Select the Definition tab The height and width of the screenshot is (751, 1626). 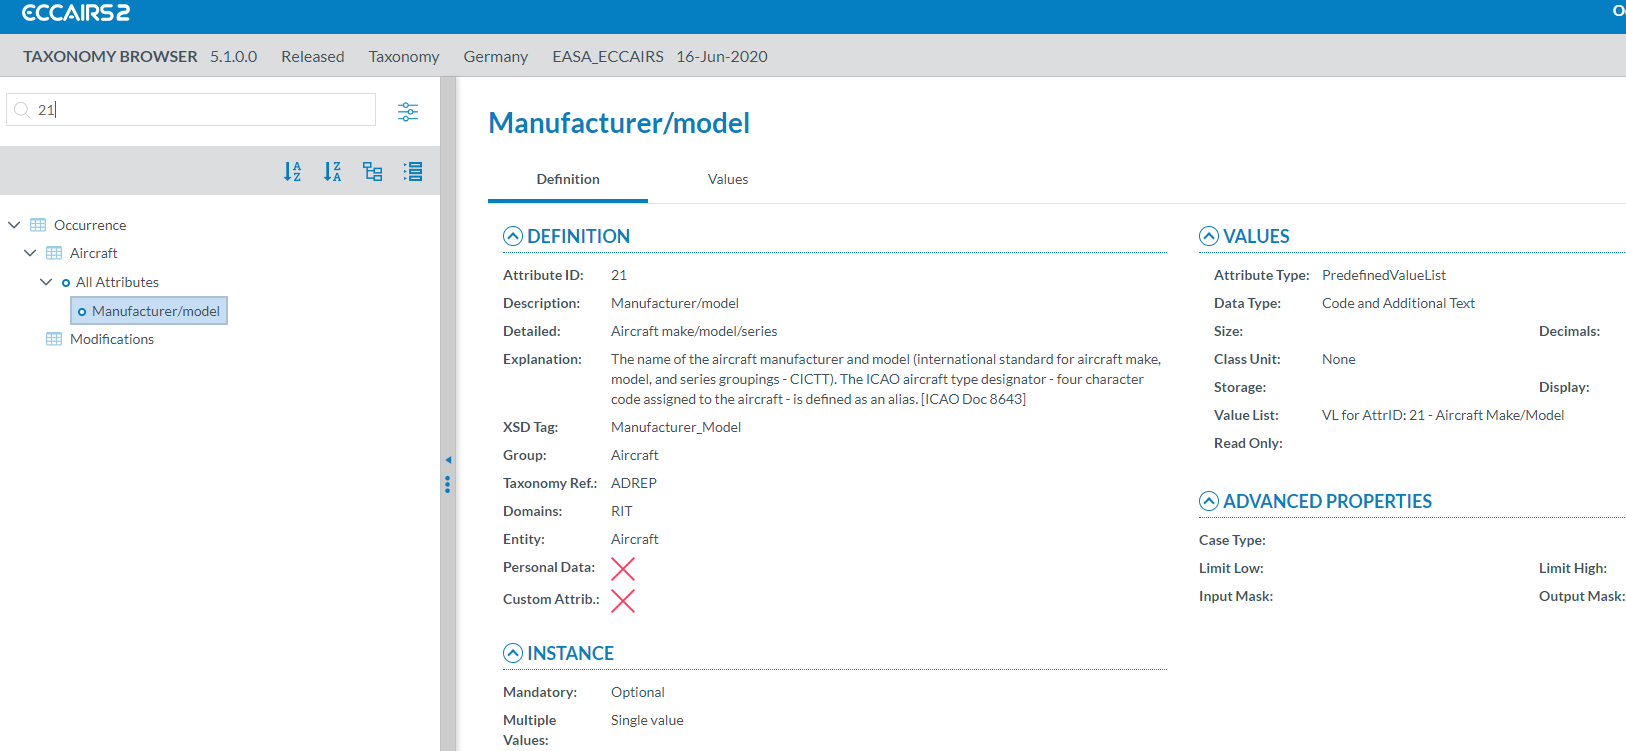point(568,179)
